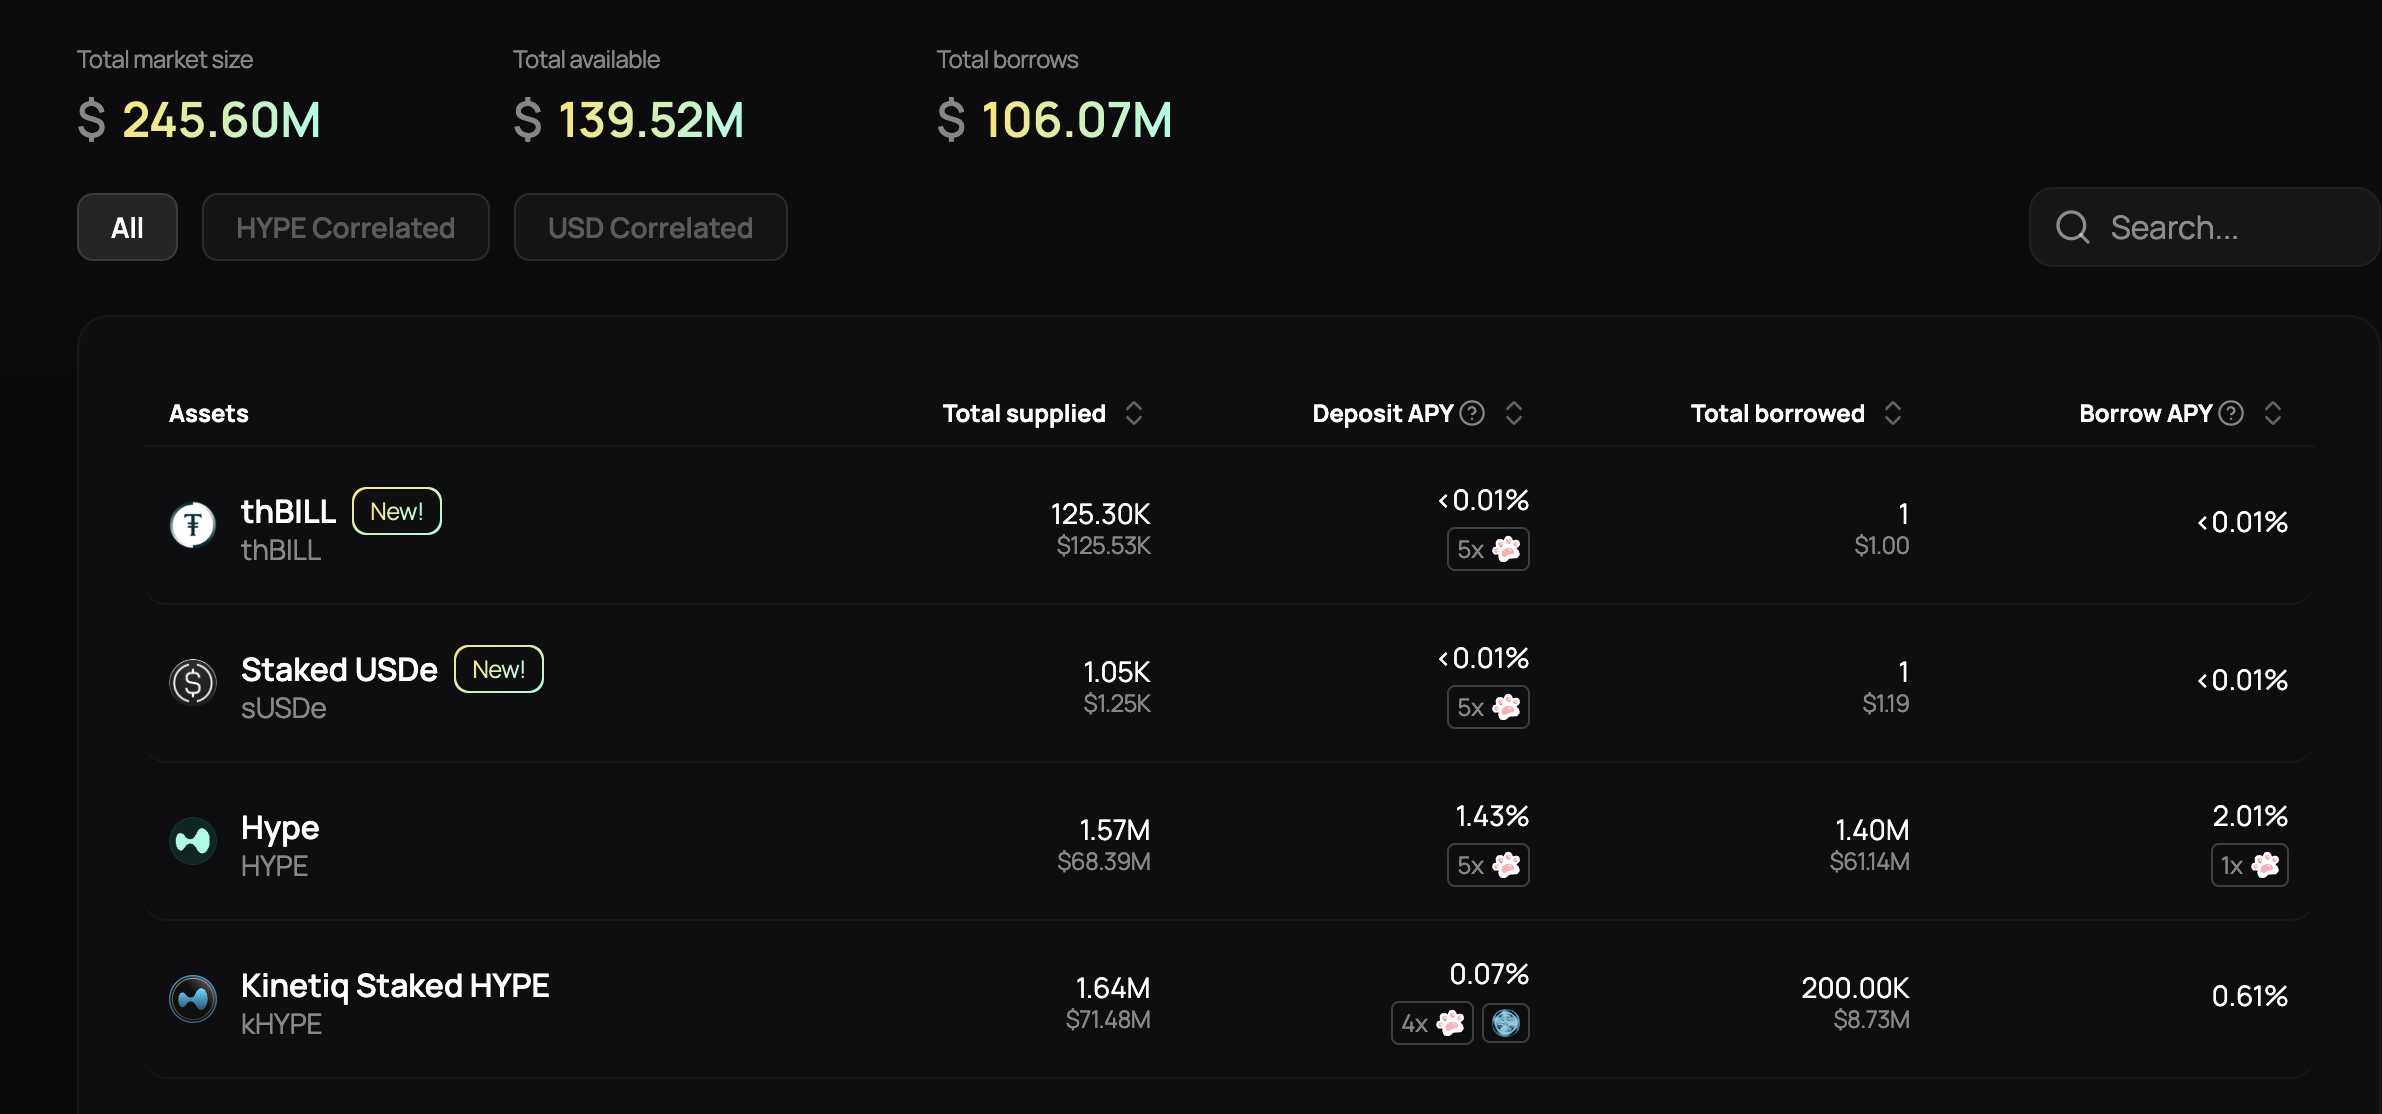
Task: Sort by Total supplied arrows
Action: tap(1134, 413)
